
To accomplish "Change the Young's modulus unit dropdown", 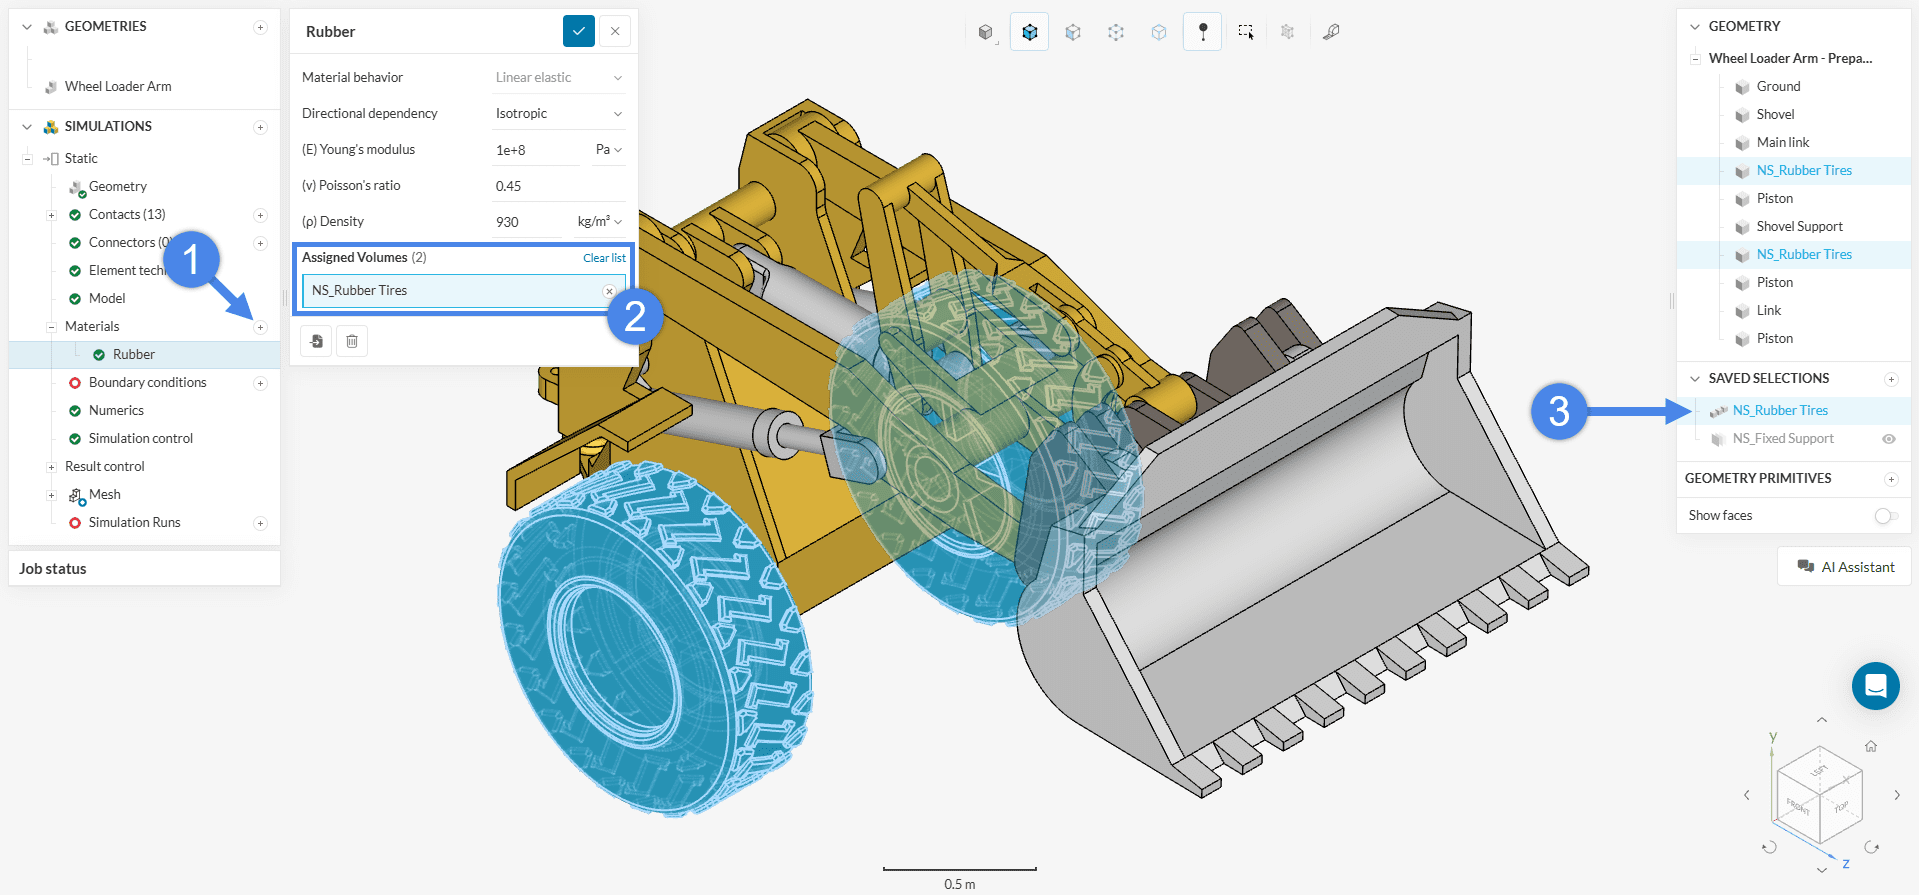I will coord(608,150).
